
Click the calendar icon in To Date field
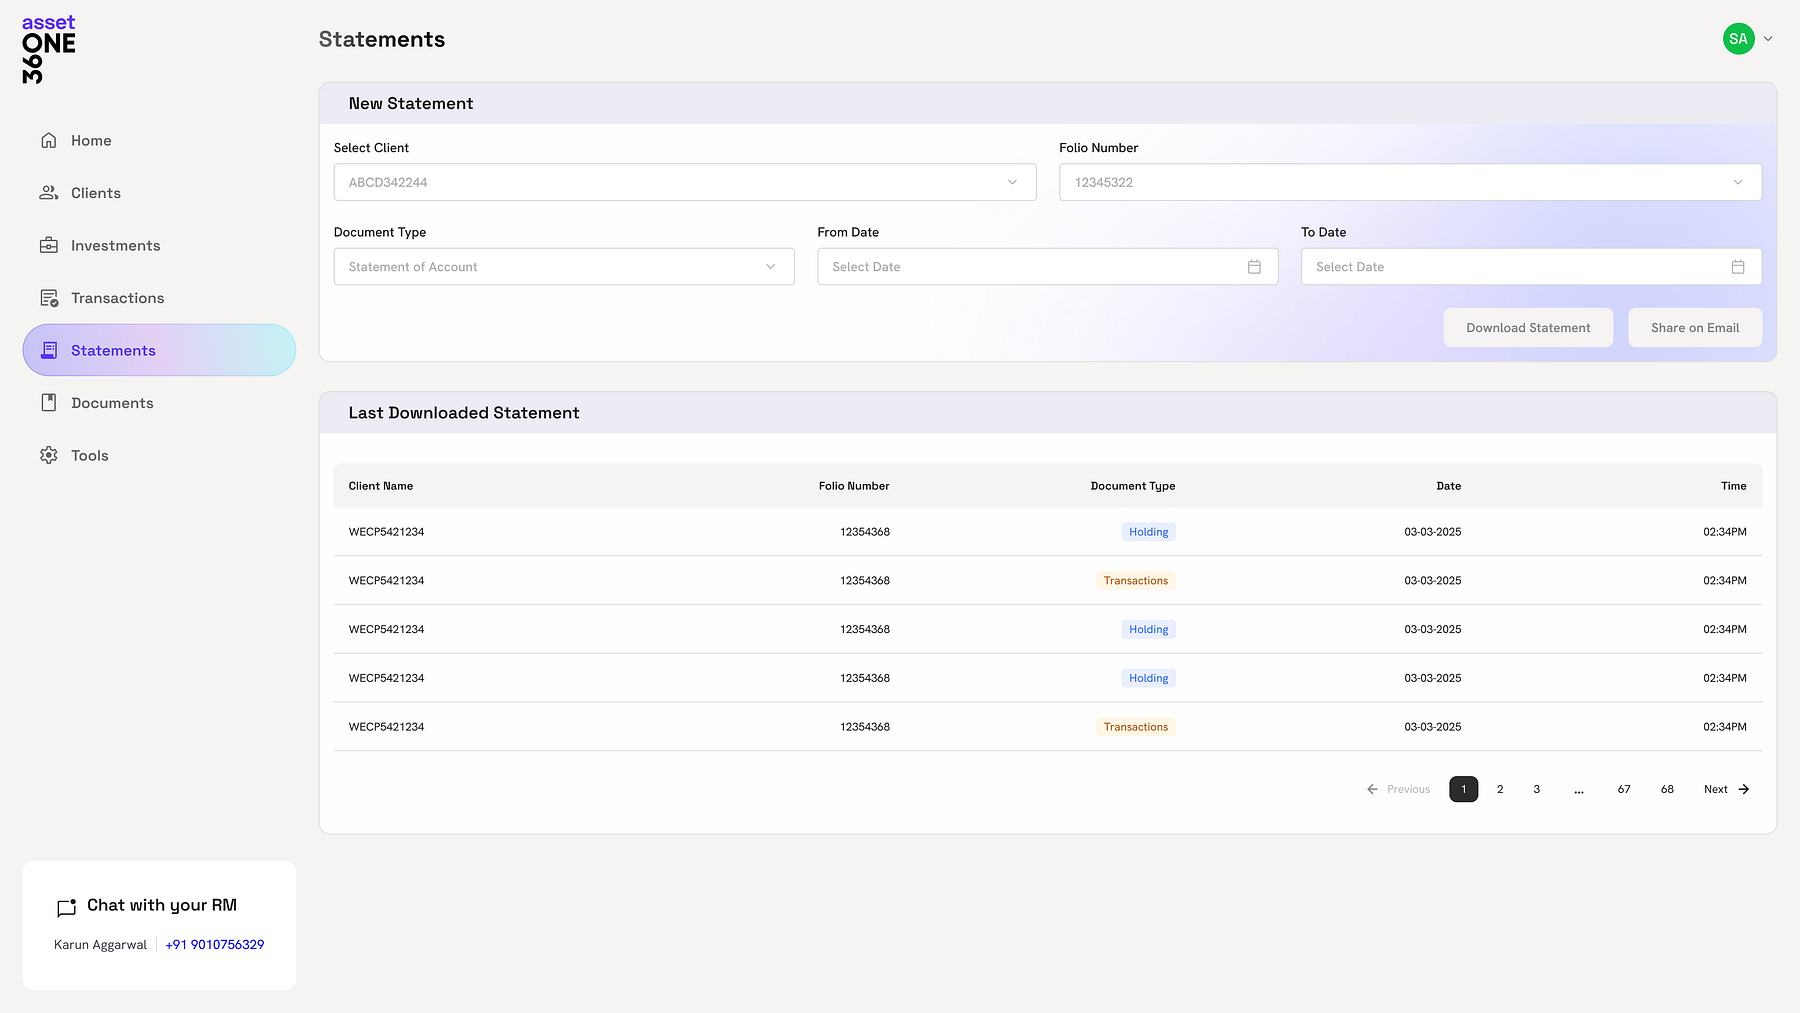click(1739, 266)
